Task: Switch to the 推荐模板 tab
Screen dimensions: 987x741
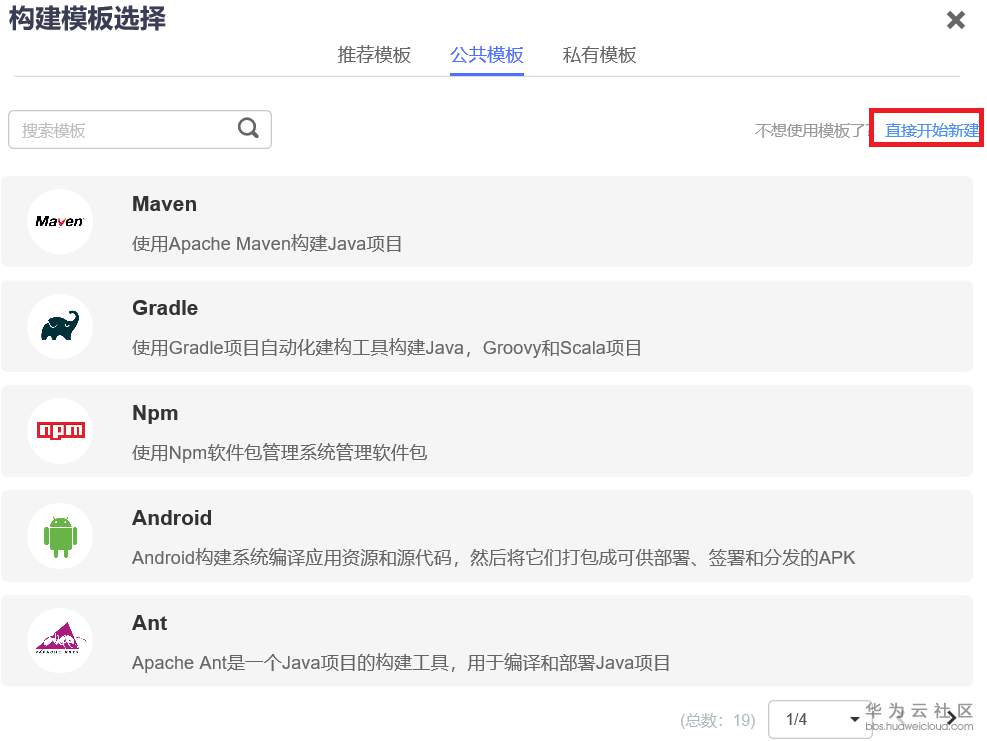Action: (374, 55)
